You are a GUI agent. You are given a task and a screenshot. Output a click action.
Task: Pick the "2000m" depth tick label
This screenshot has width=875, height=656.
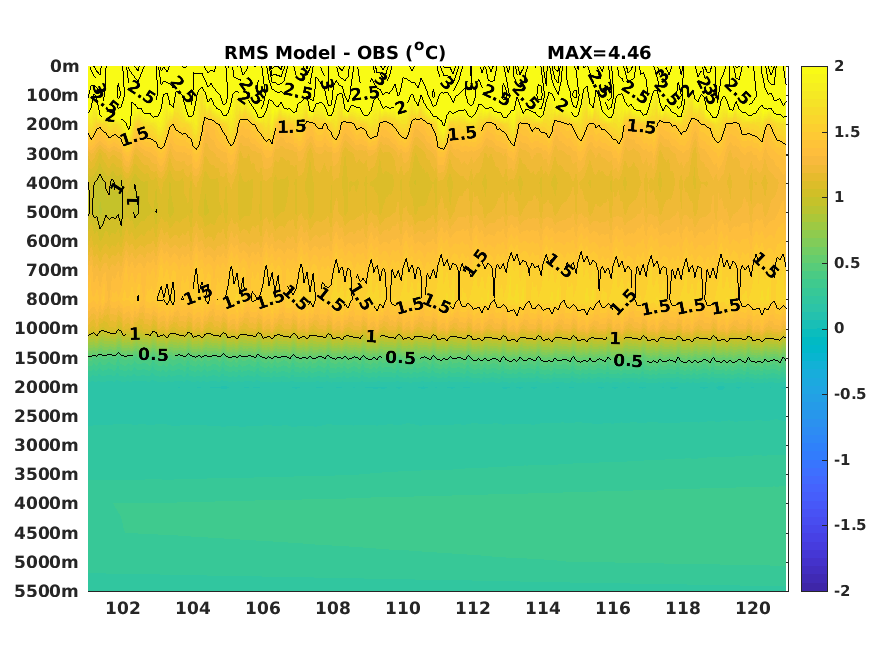(47, 387)
